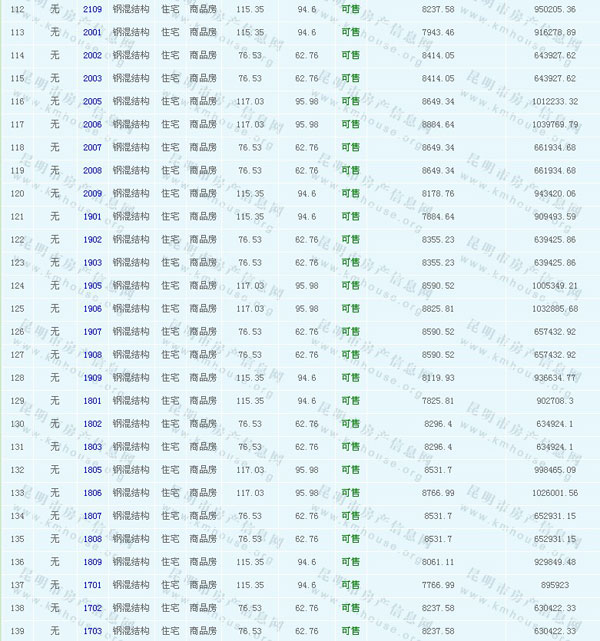
Task: Open the 1805 room link
Action: 92,470
